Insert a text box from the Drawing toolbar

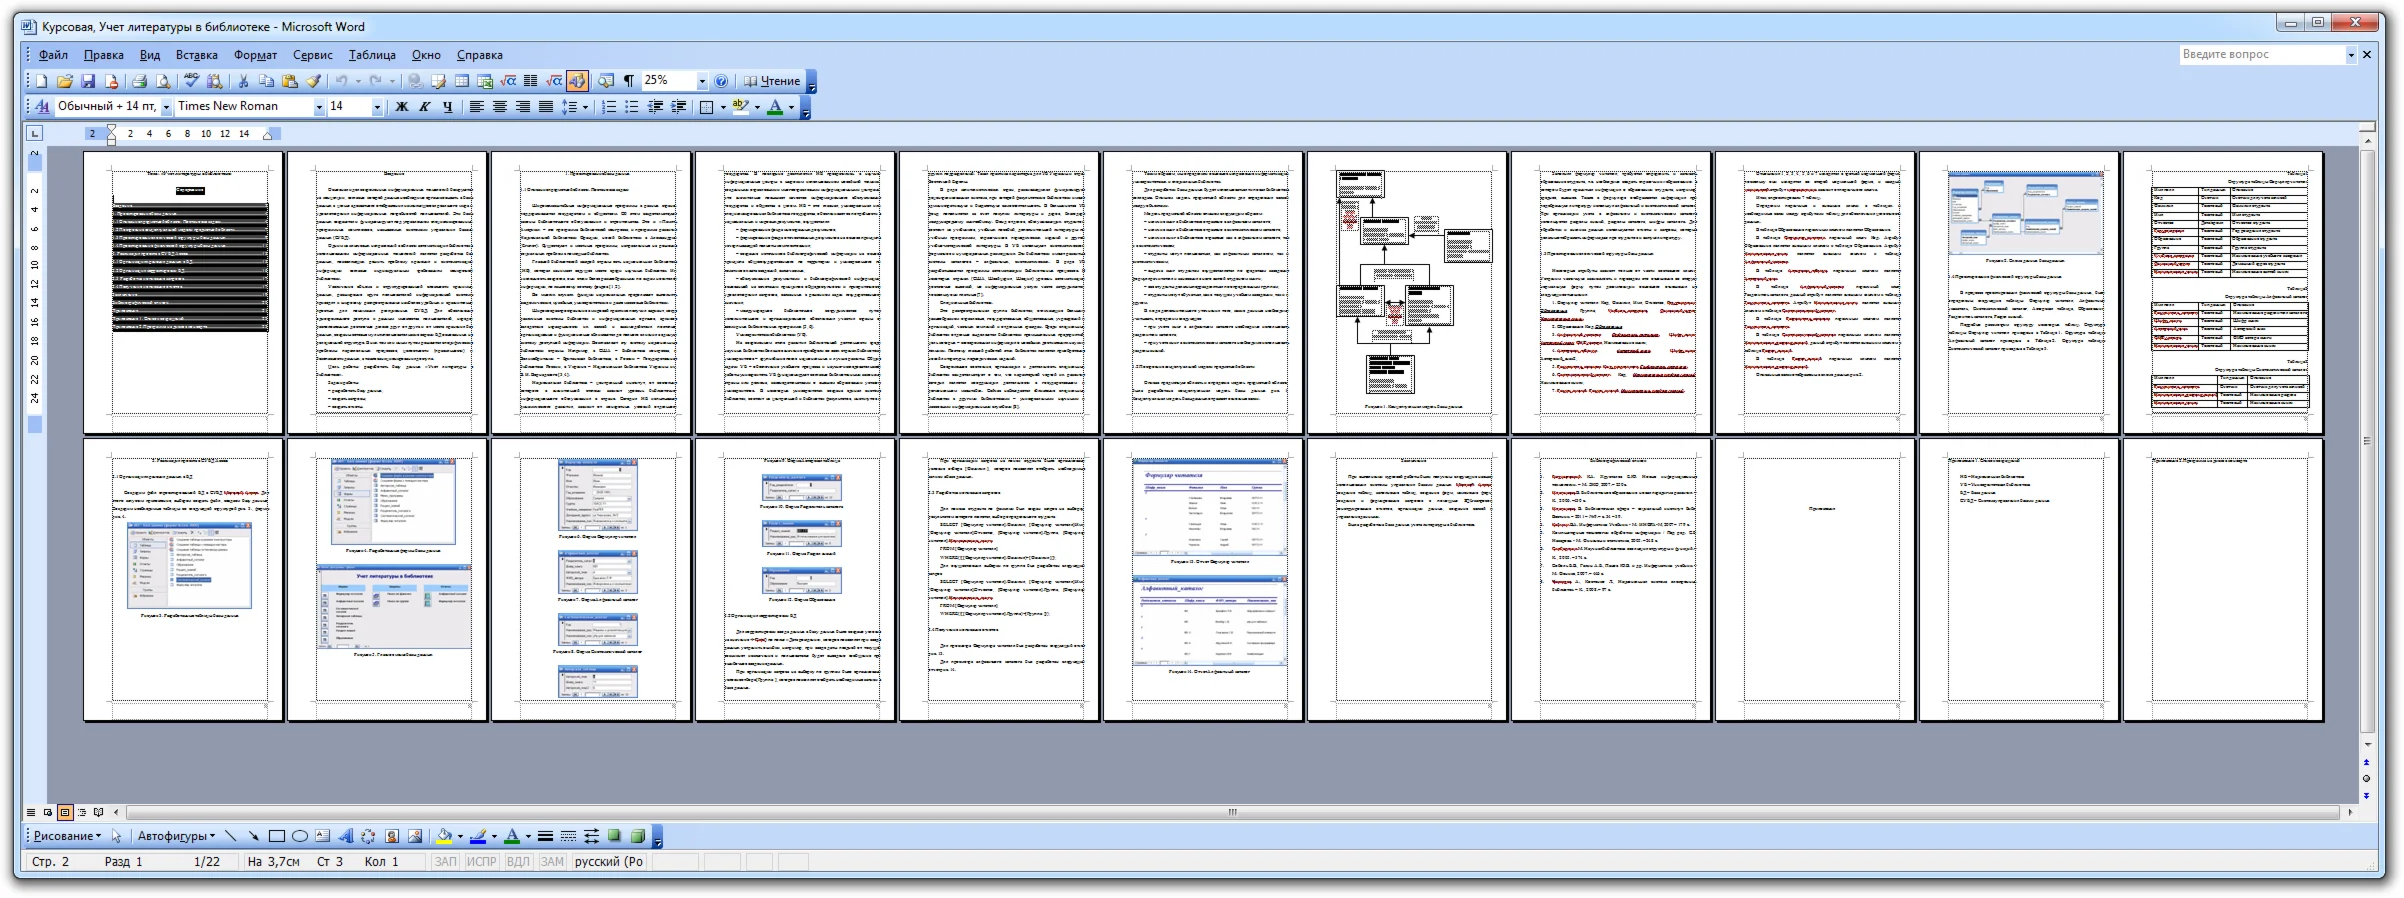coord(322,836)
